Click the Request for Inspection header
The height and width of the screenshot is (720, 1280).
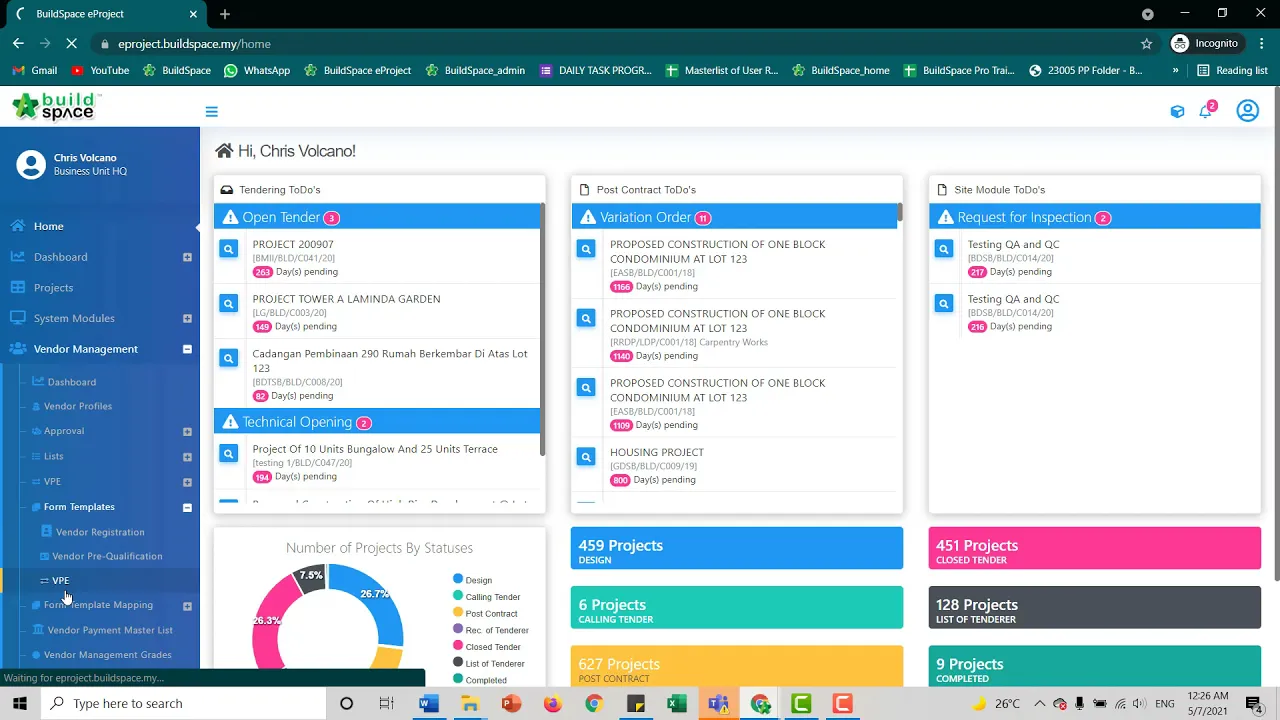[1095, 217]
